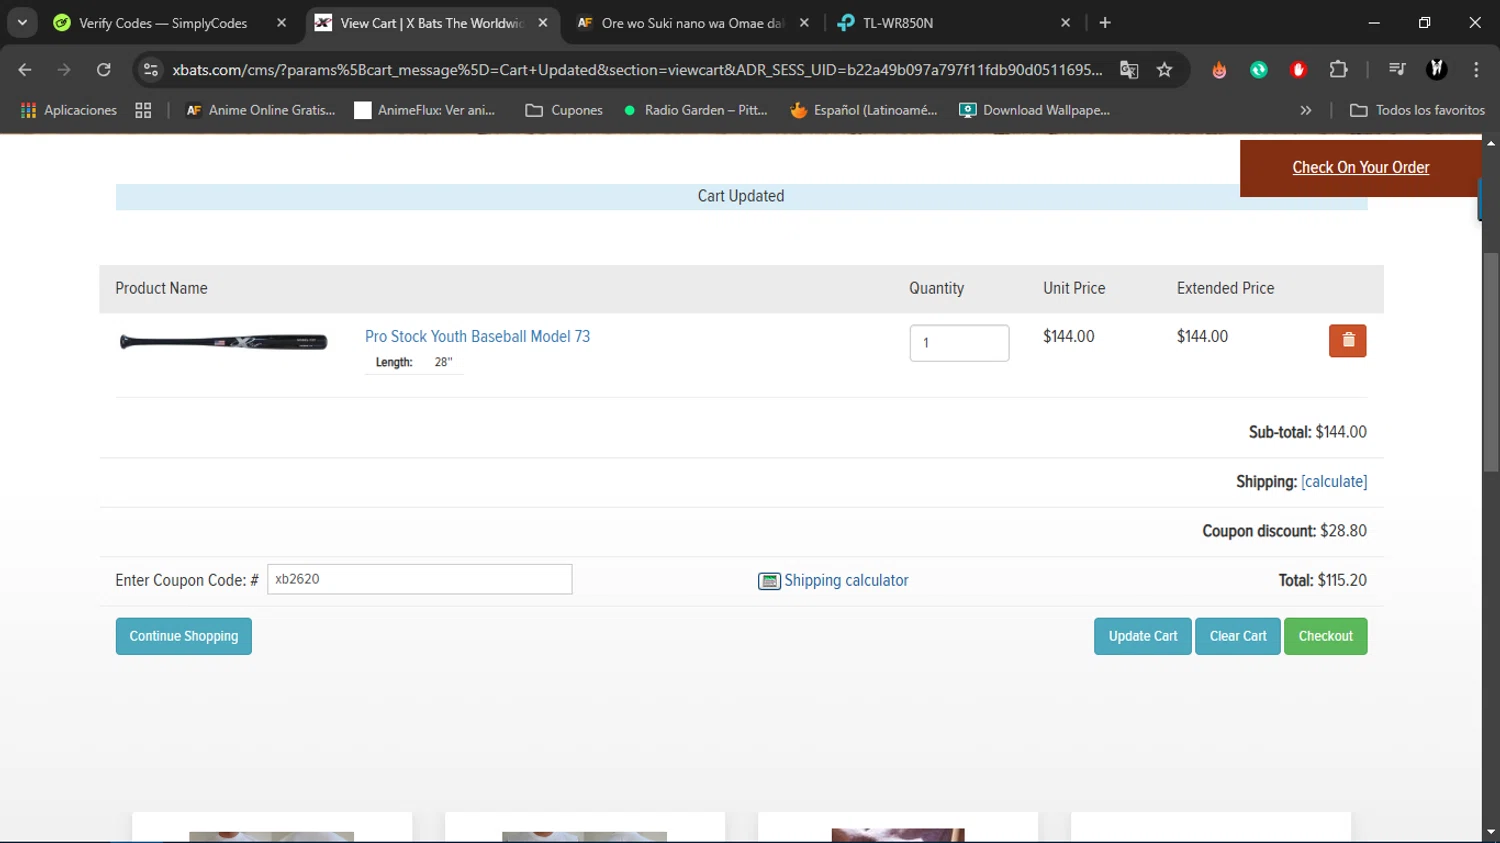Open AnimeFlux bookmark

[x=425, y=110]
